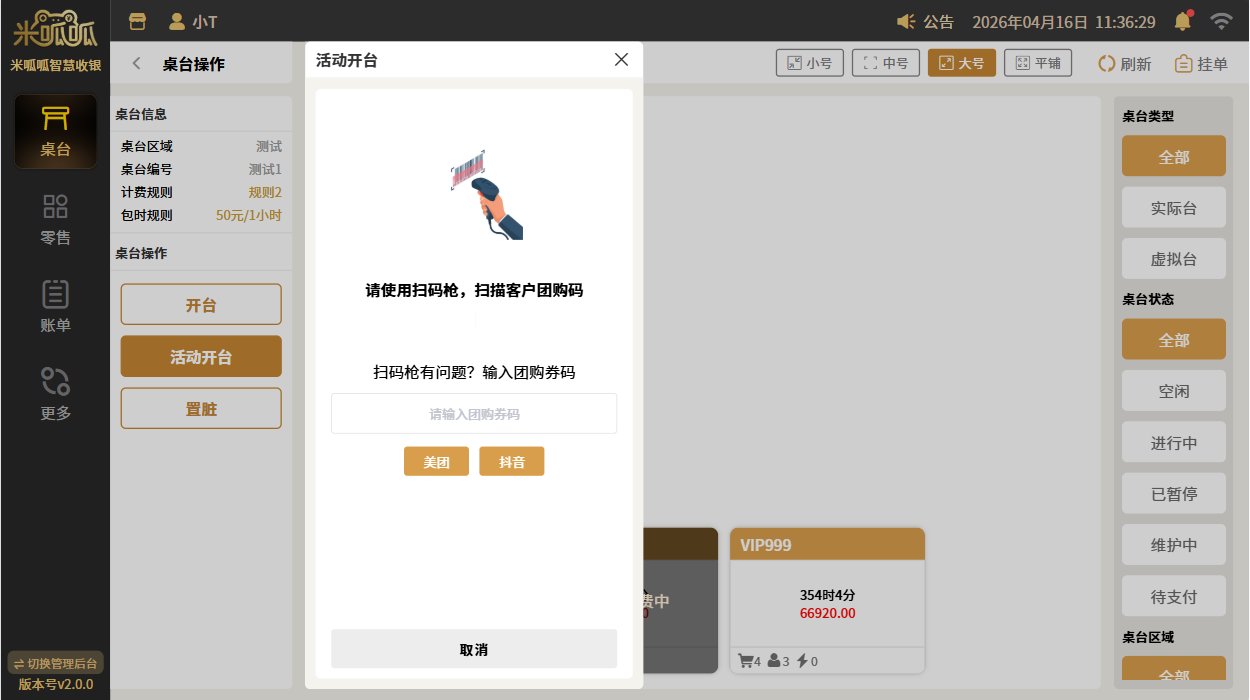The width and height of the screenshot is (1250, 700).
Task: Filter table status by 空闲
Action: click(x=1173, y=391)
